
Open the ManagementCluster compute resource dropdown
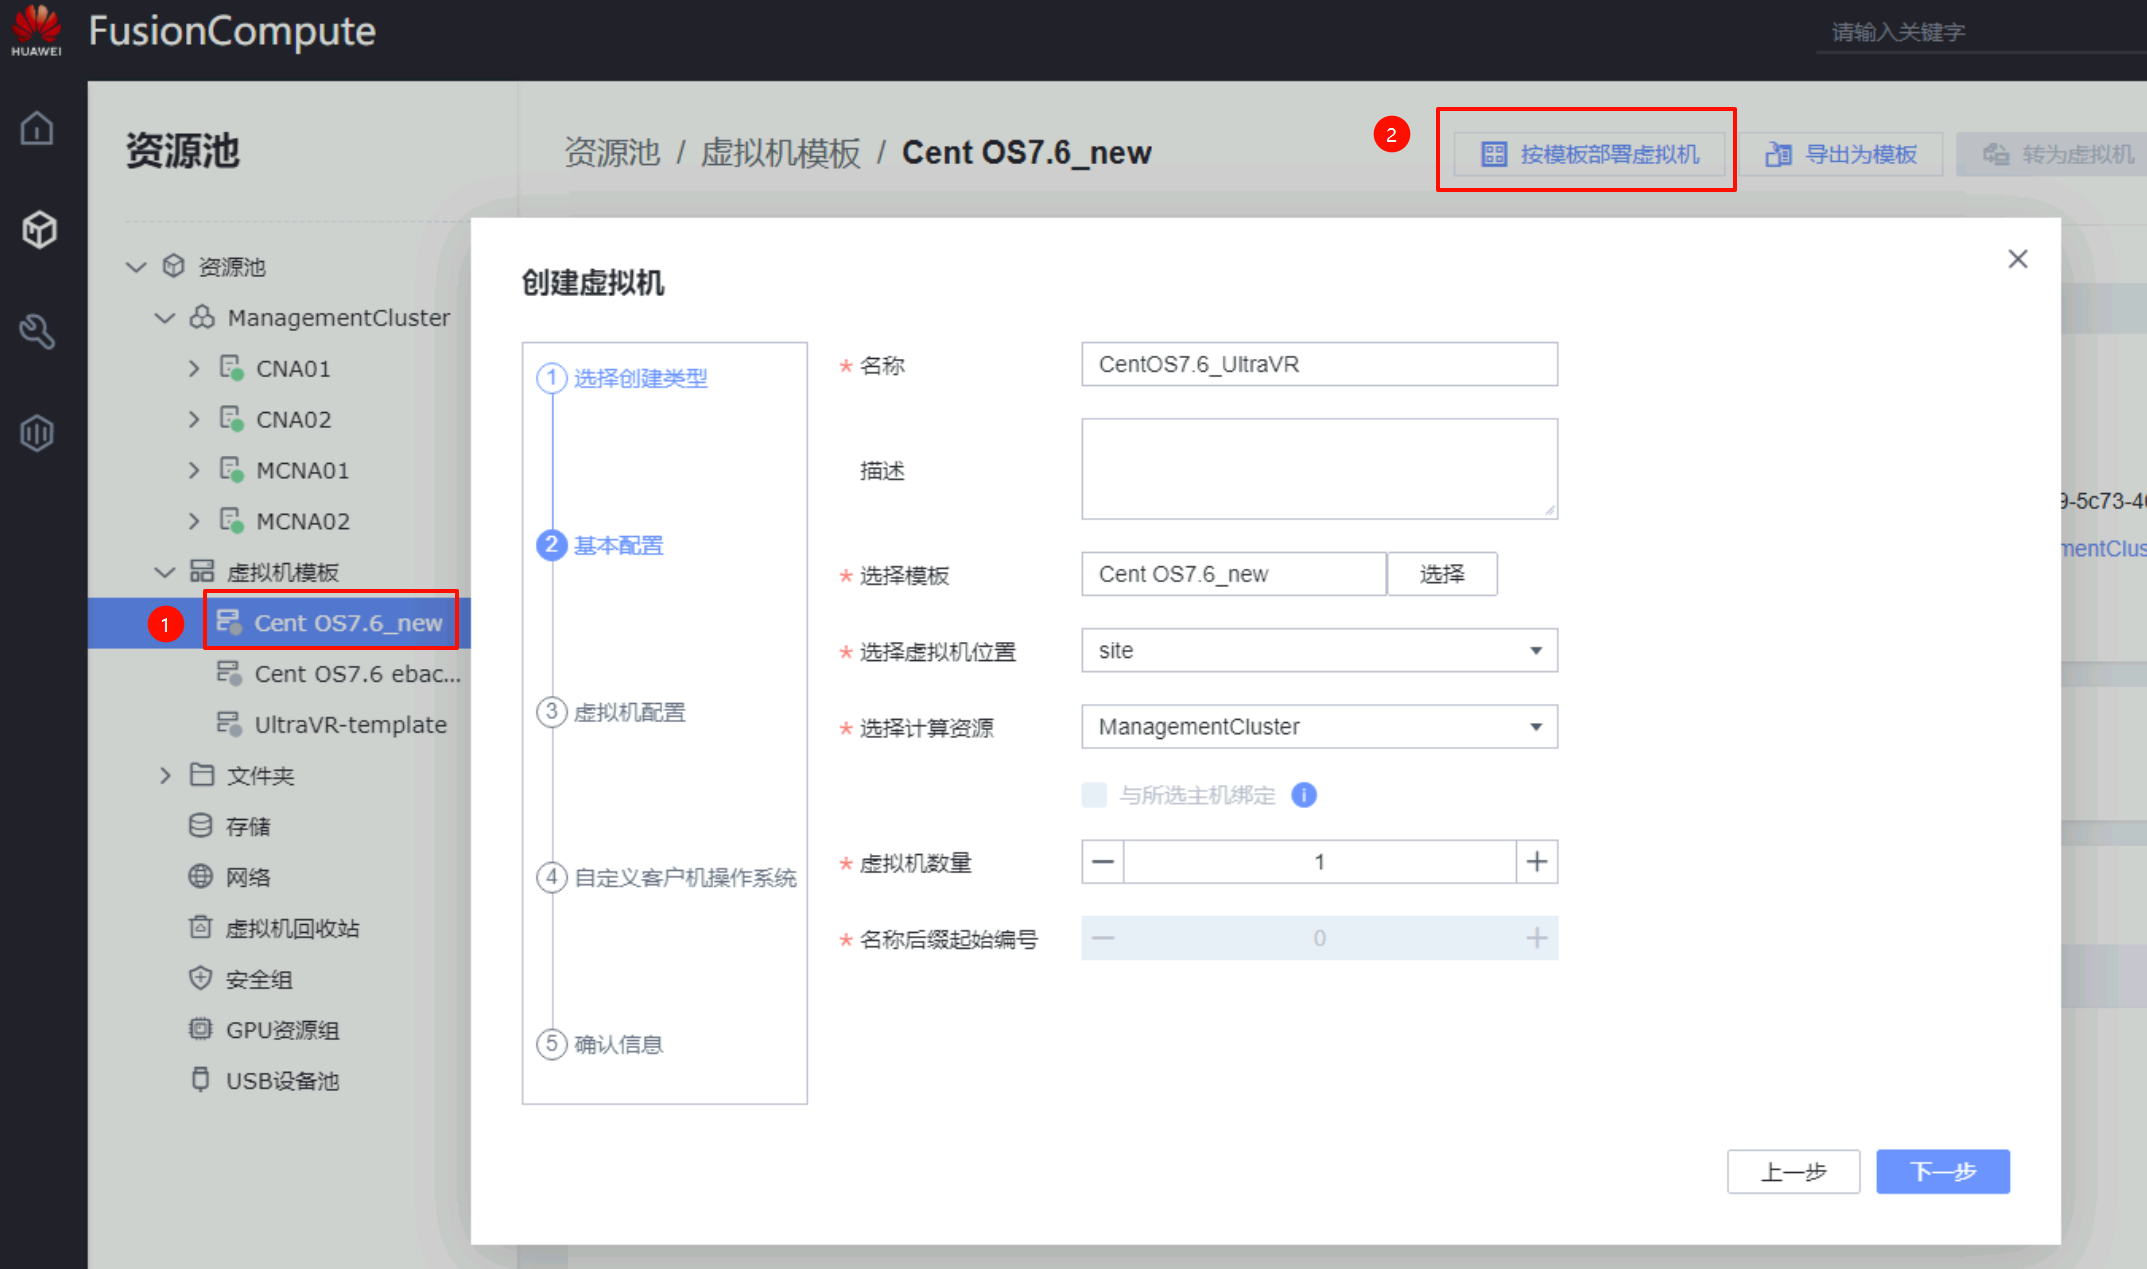(1318, 727)
